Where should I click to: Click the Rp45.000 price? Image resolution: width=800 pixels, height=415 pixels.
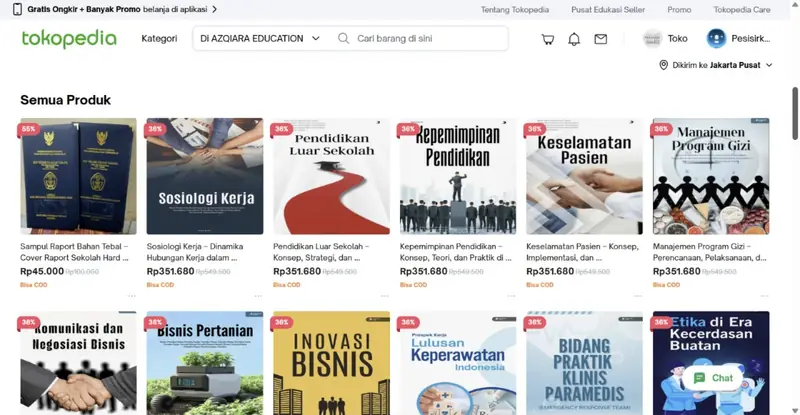(x=42, y=272)
